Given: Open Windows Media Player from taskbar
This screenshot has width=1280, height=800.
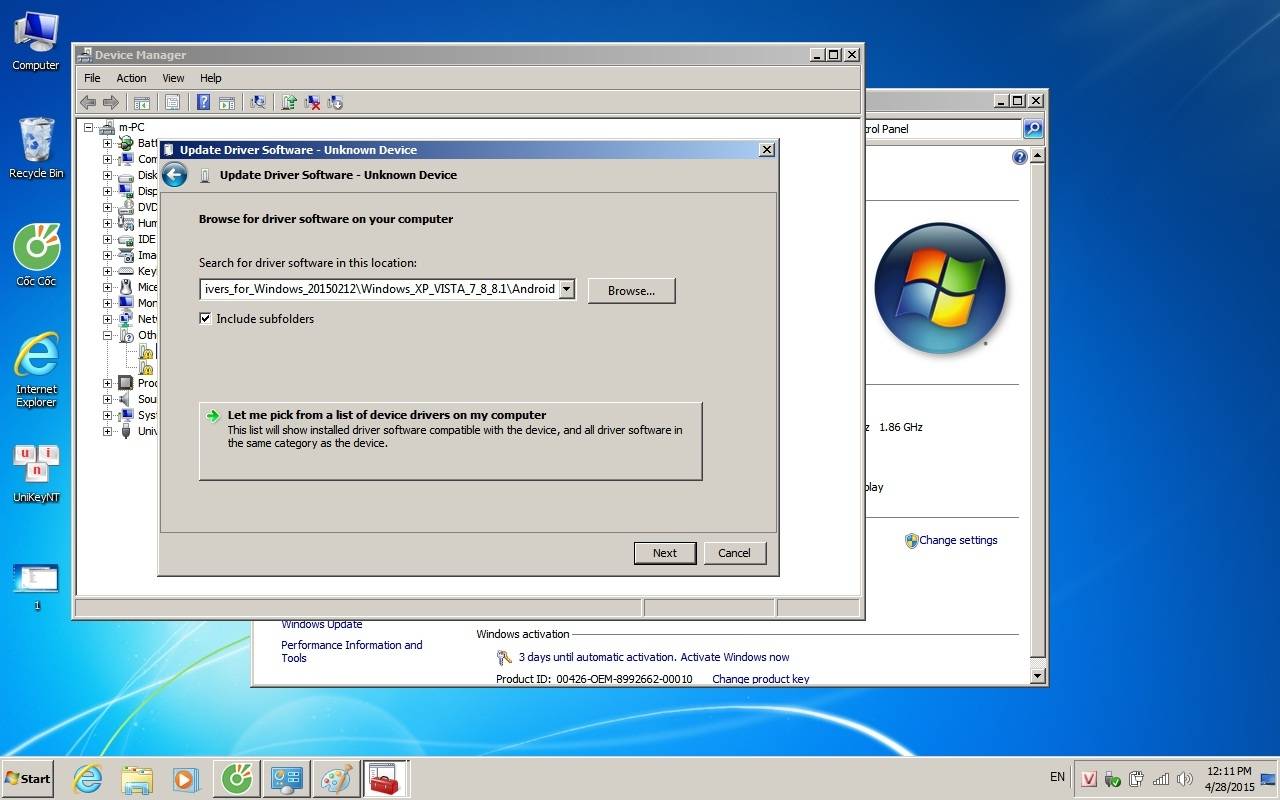Looking at the screenshot, I should [x=185, y=778].
